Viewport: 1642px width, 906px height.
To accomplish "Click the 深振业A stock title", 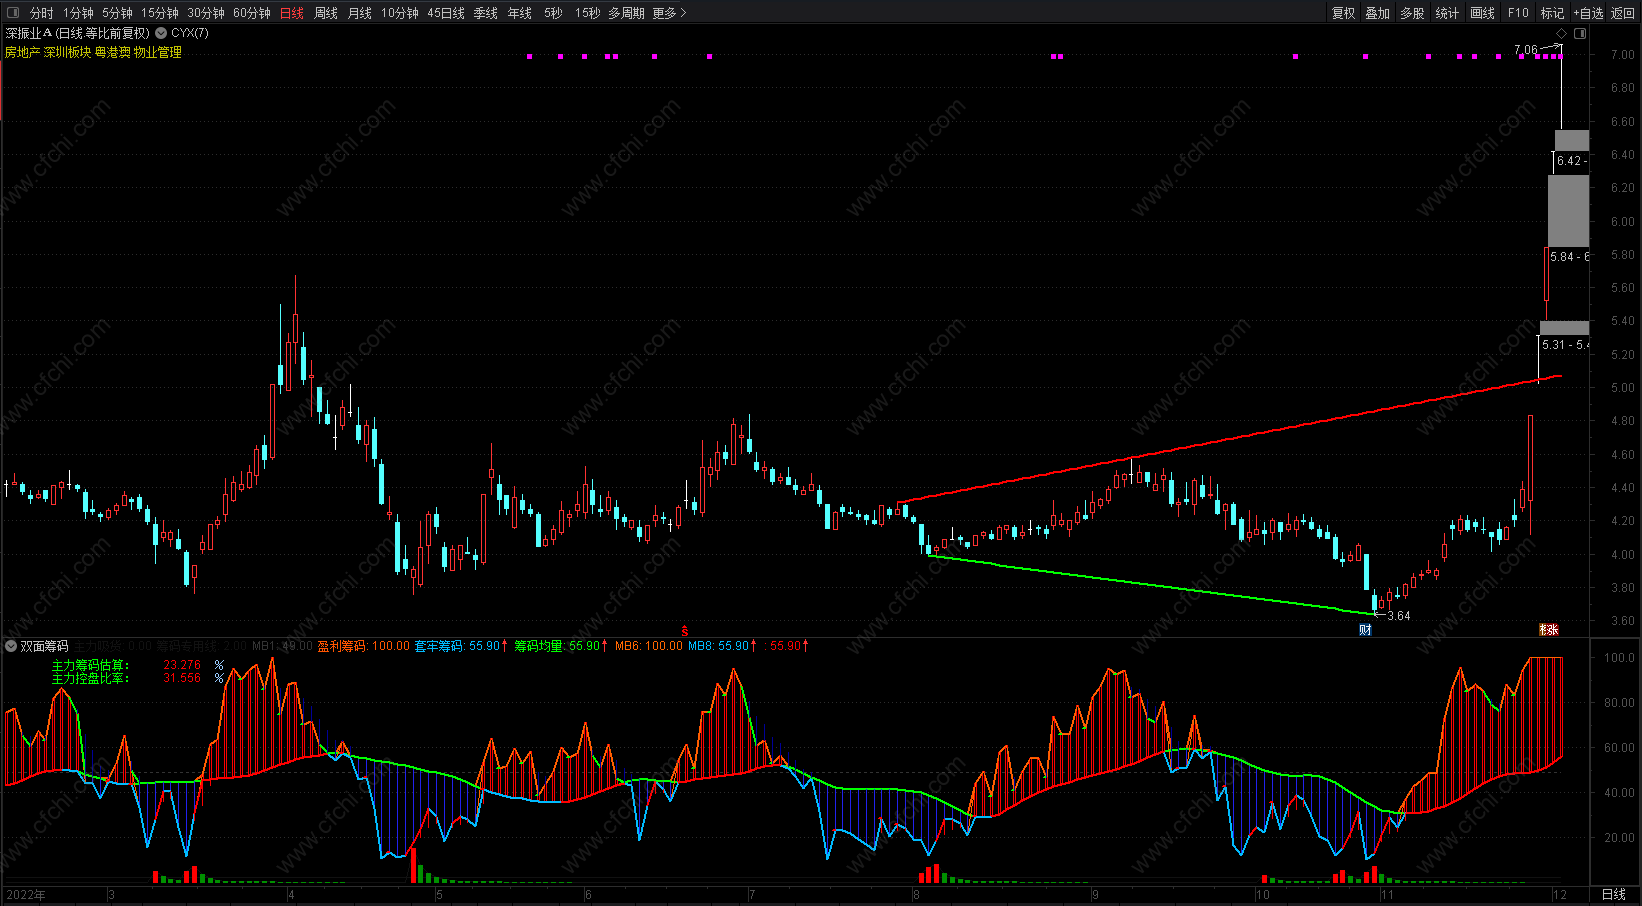I will tap(29, 33).
